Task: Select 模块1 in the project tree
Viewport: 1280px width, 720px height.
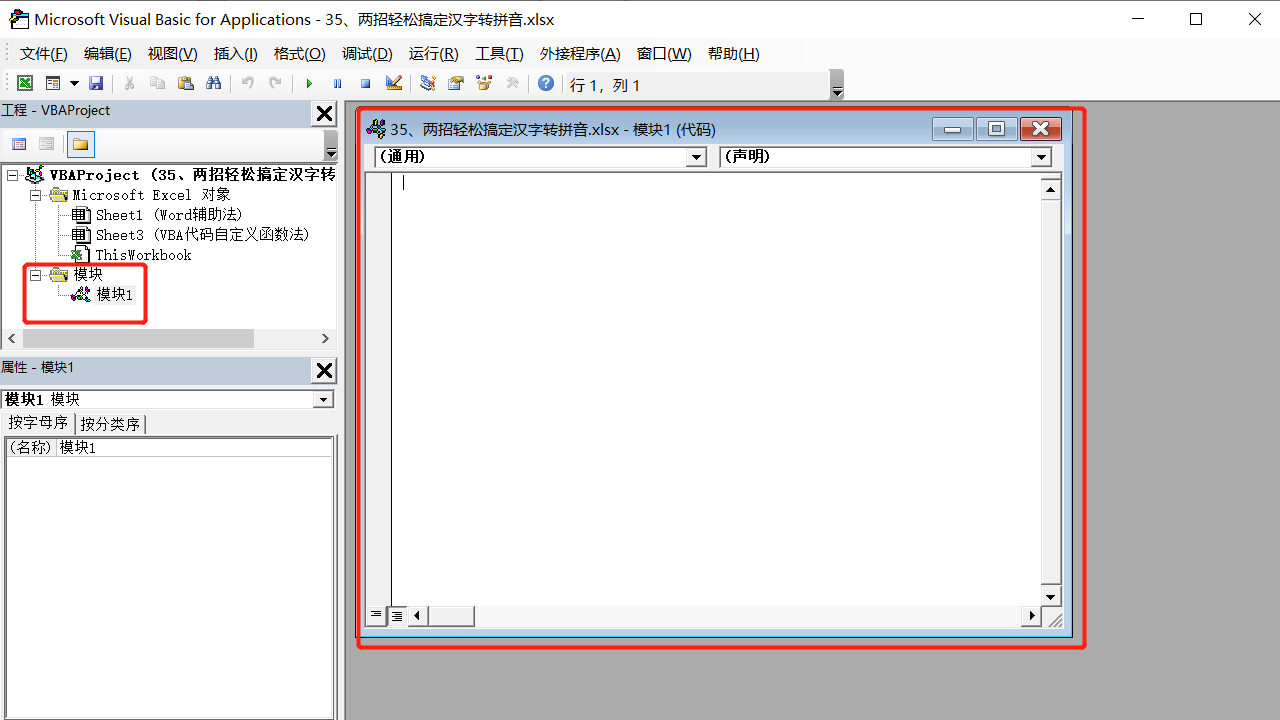Action: pos(114,294)
